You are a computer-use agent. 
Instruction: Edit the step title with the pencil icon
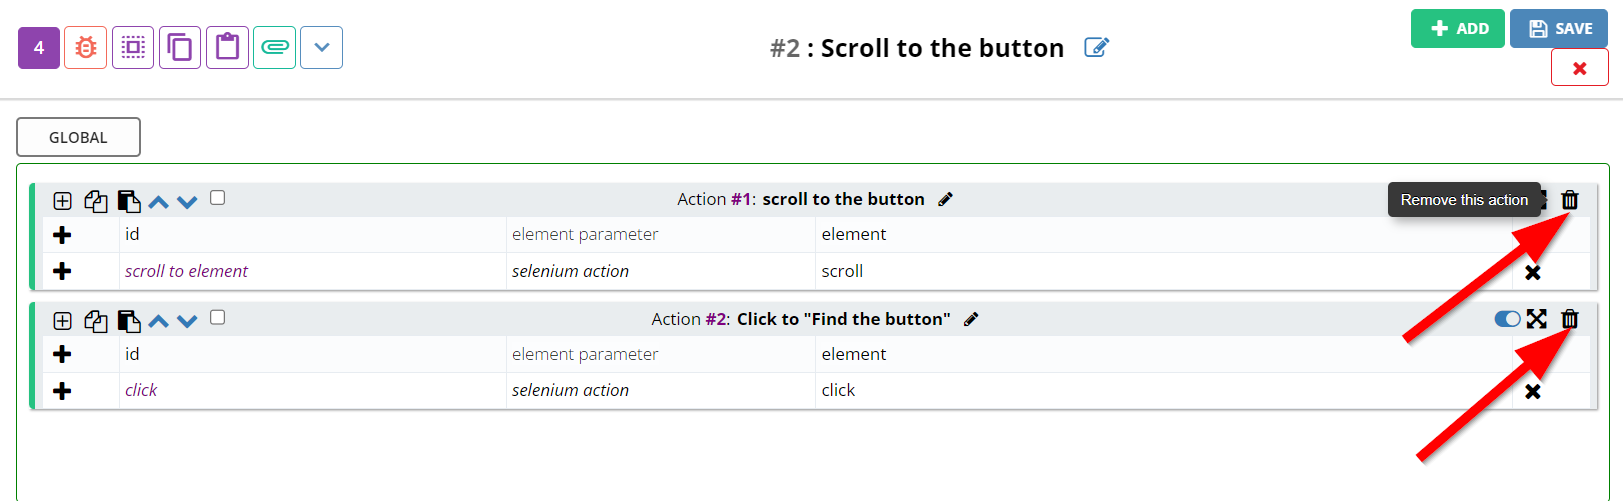1097,48
